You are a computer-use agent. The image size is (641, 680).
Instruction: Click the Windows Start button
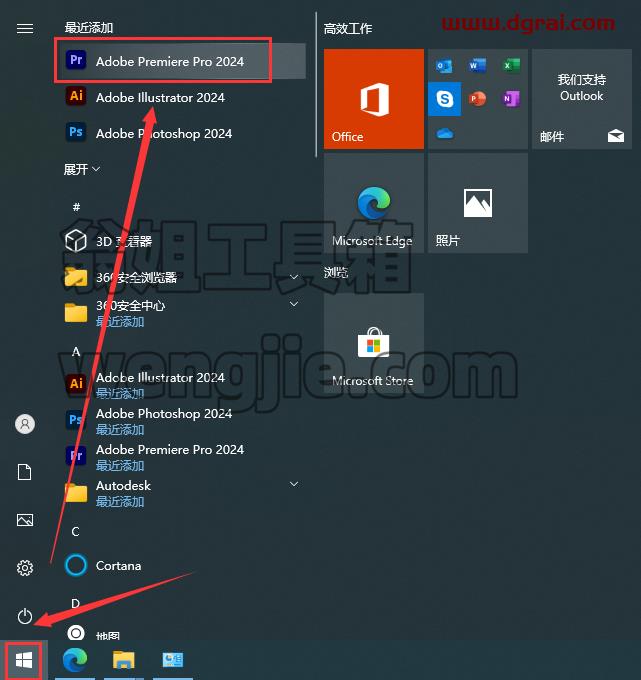point(24,661)
